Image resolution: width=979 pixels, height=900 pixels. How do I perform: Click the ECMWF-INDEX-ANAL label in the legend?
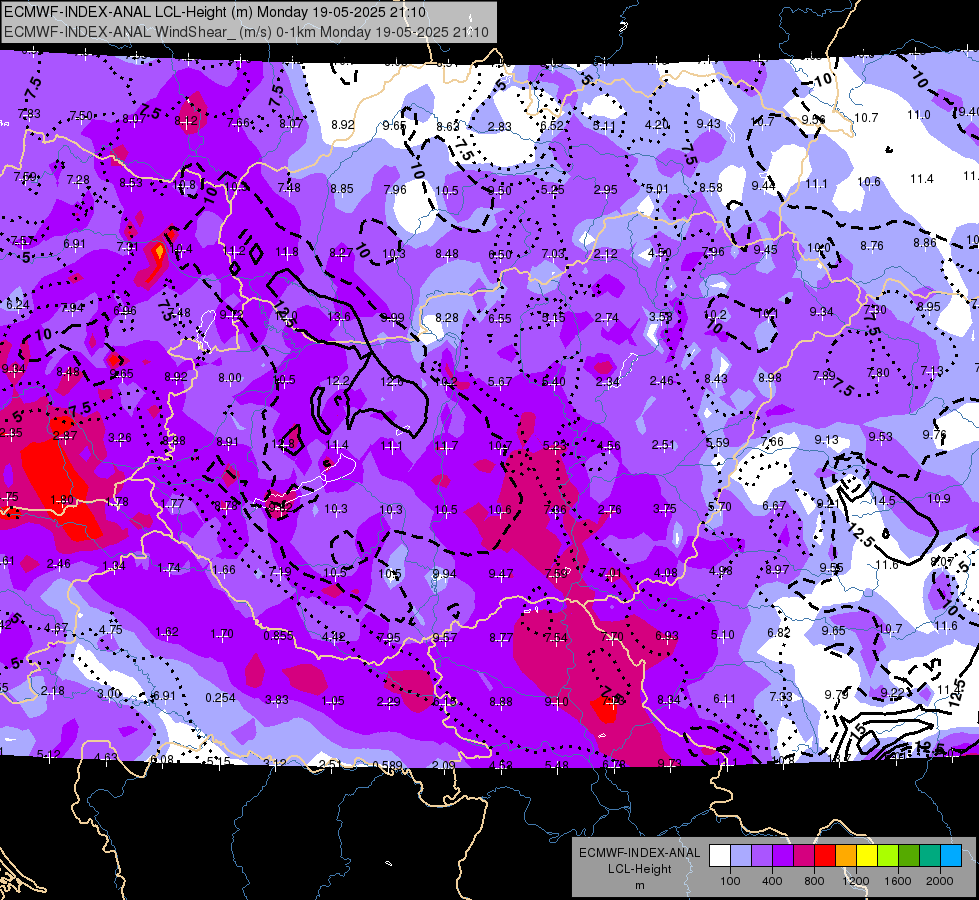(639, 853)
